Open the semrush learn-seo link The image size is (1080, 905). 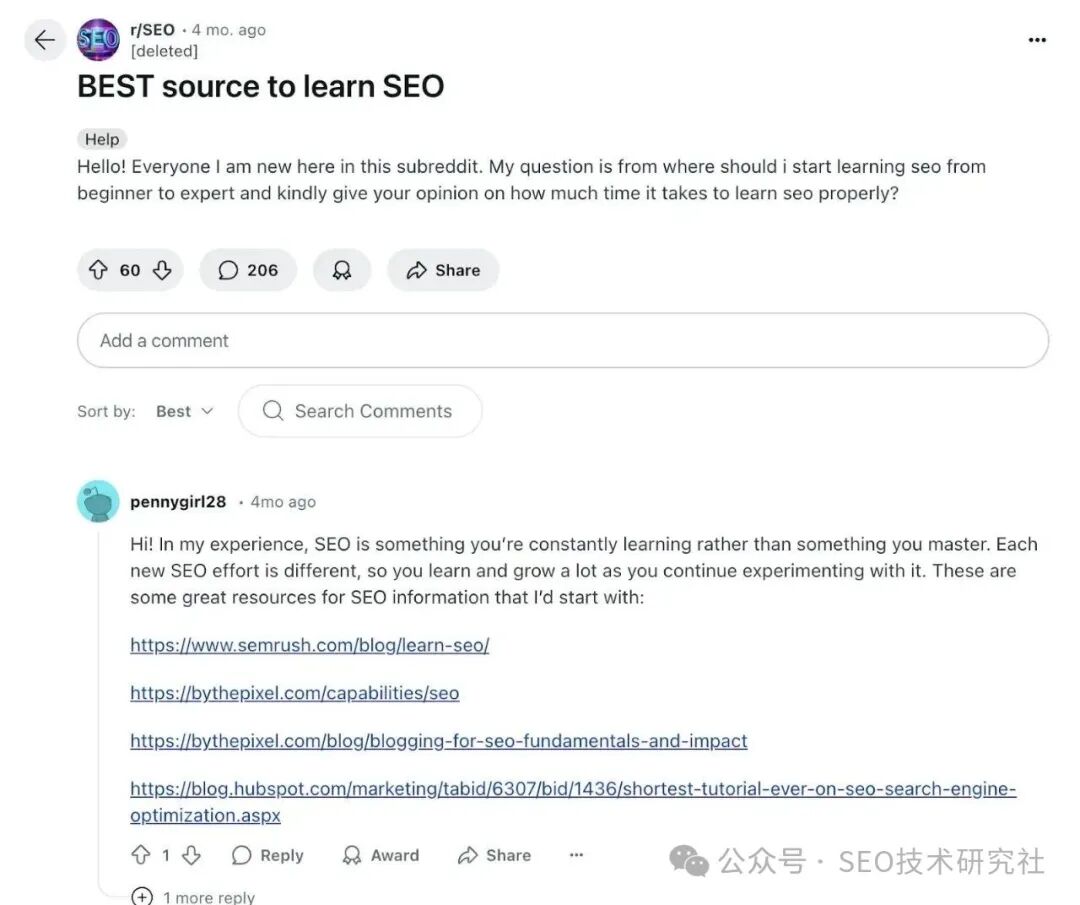point(309,645)
